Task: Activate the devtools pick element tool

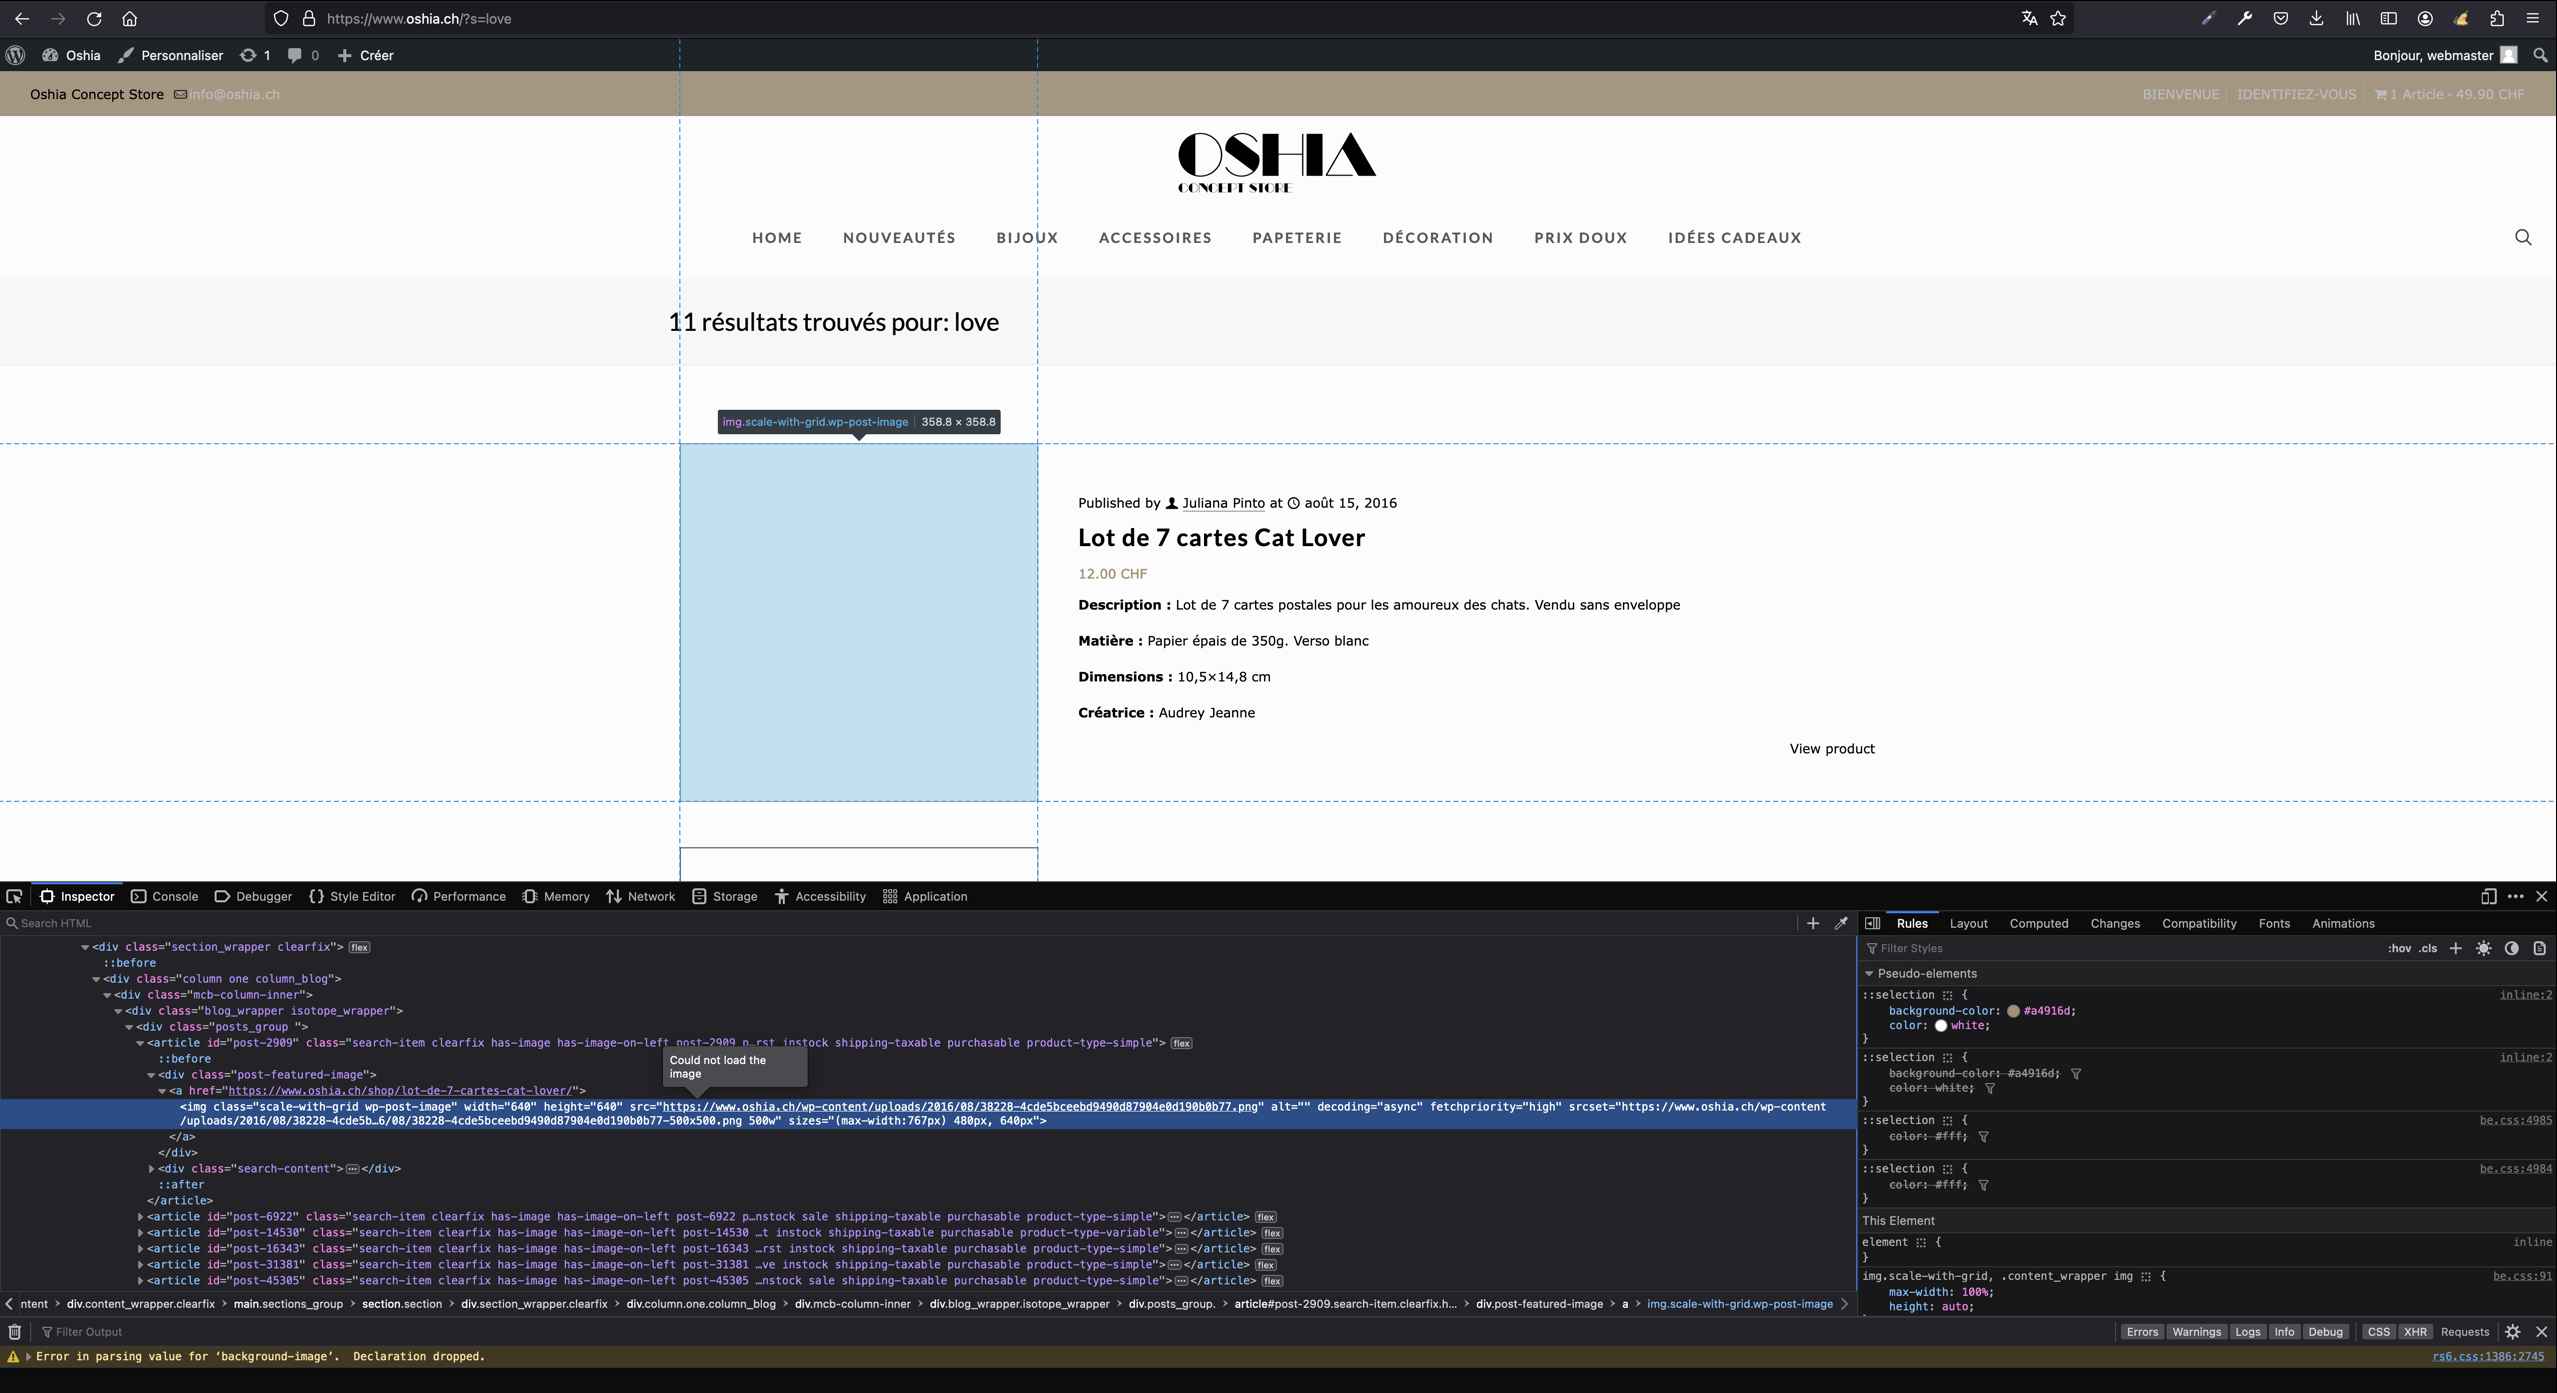Action: click(14, 896)
